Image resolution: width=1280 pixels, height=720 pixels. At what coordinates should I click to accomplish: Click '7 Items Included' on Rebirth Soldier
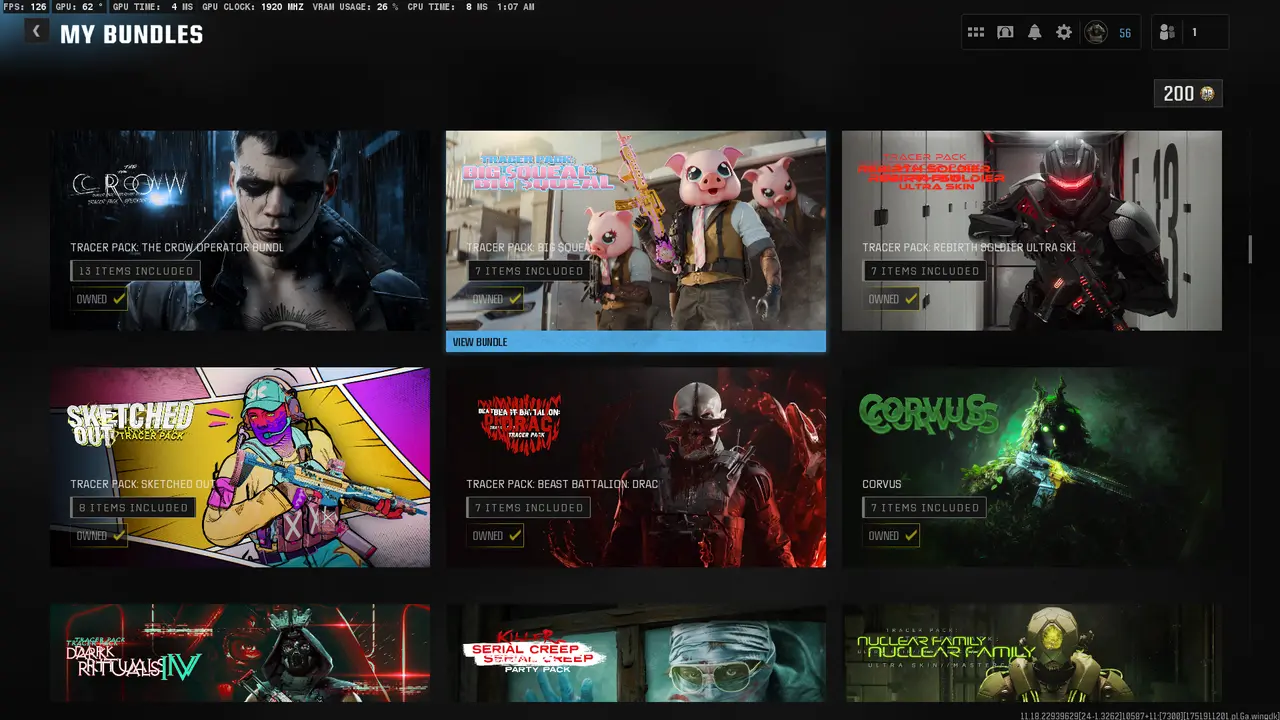pyautogui.click(x=924, y=271)
